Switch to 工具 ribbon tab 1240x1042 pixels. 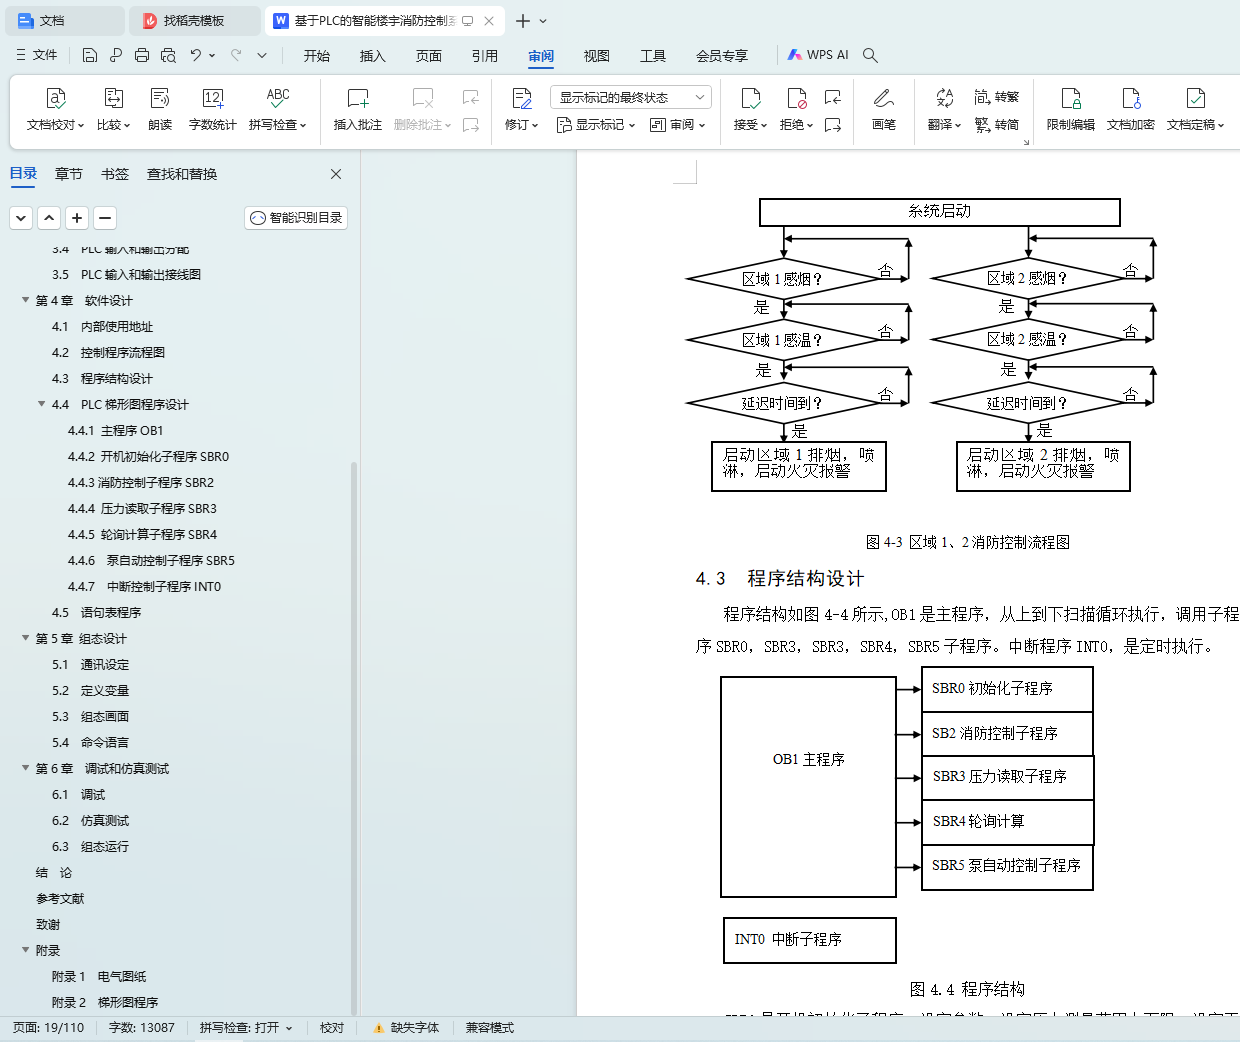tap(653, 56)
